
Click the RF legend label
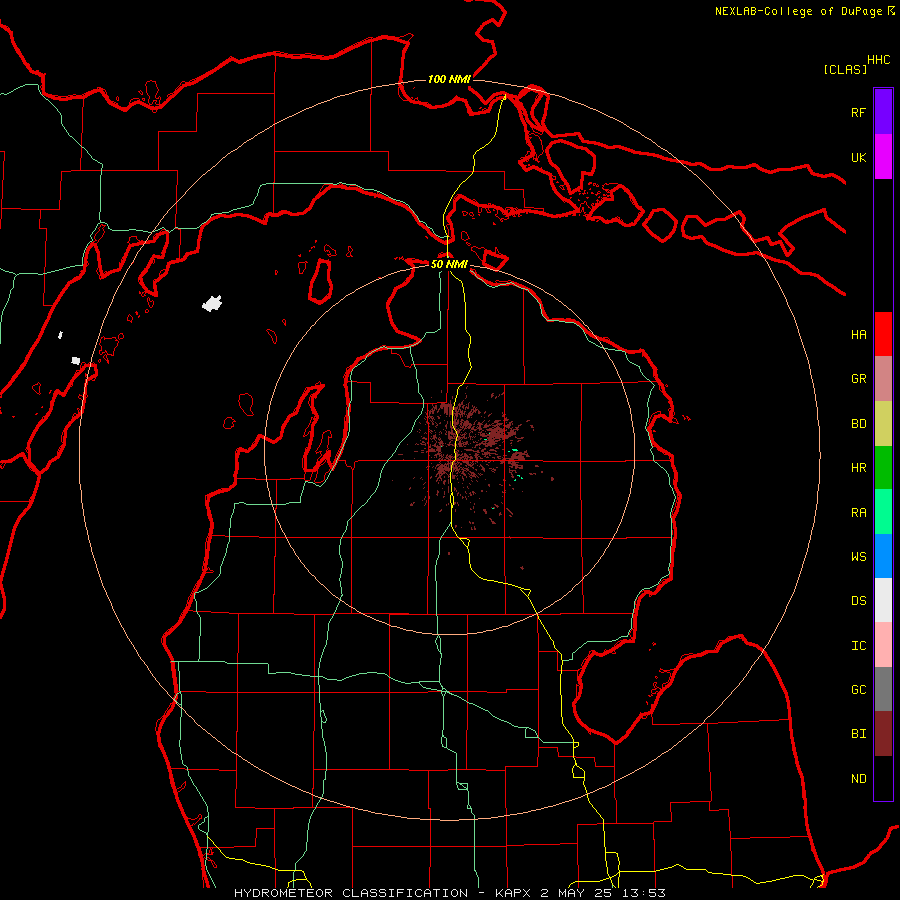pyautogui.click(x=858, y=112)
